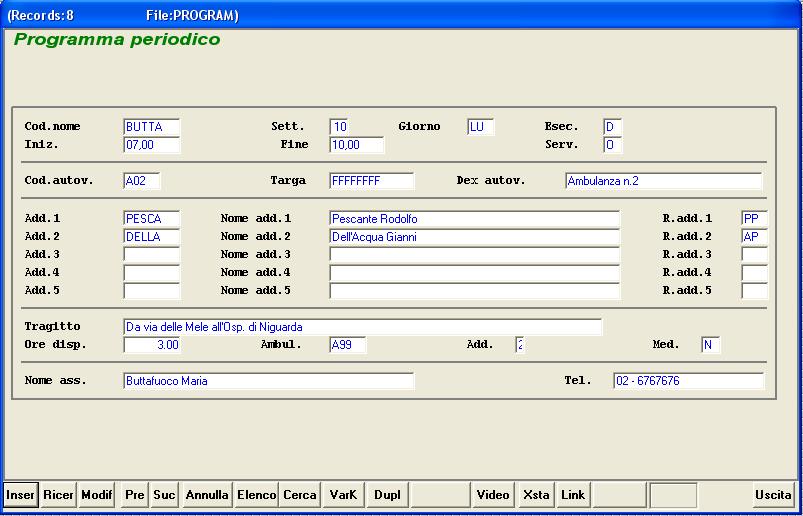803x516 pixels.
Task: Go to next record with Suc
Action: click(x=164, y=495)
